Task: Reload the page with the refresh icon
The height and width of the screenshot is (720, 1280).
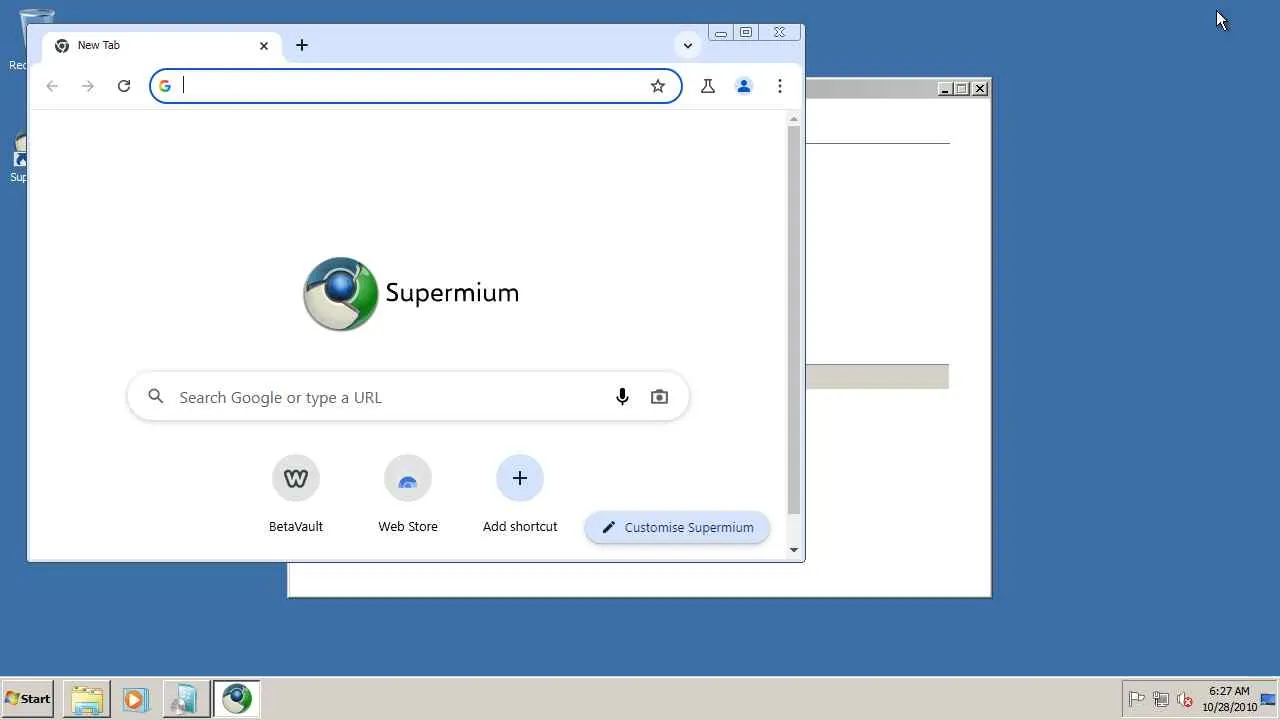Action: point(124,86)
